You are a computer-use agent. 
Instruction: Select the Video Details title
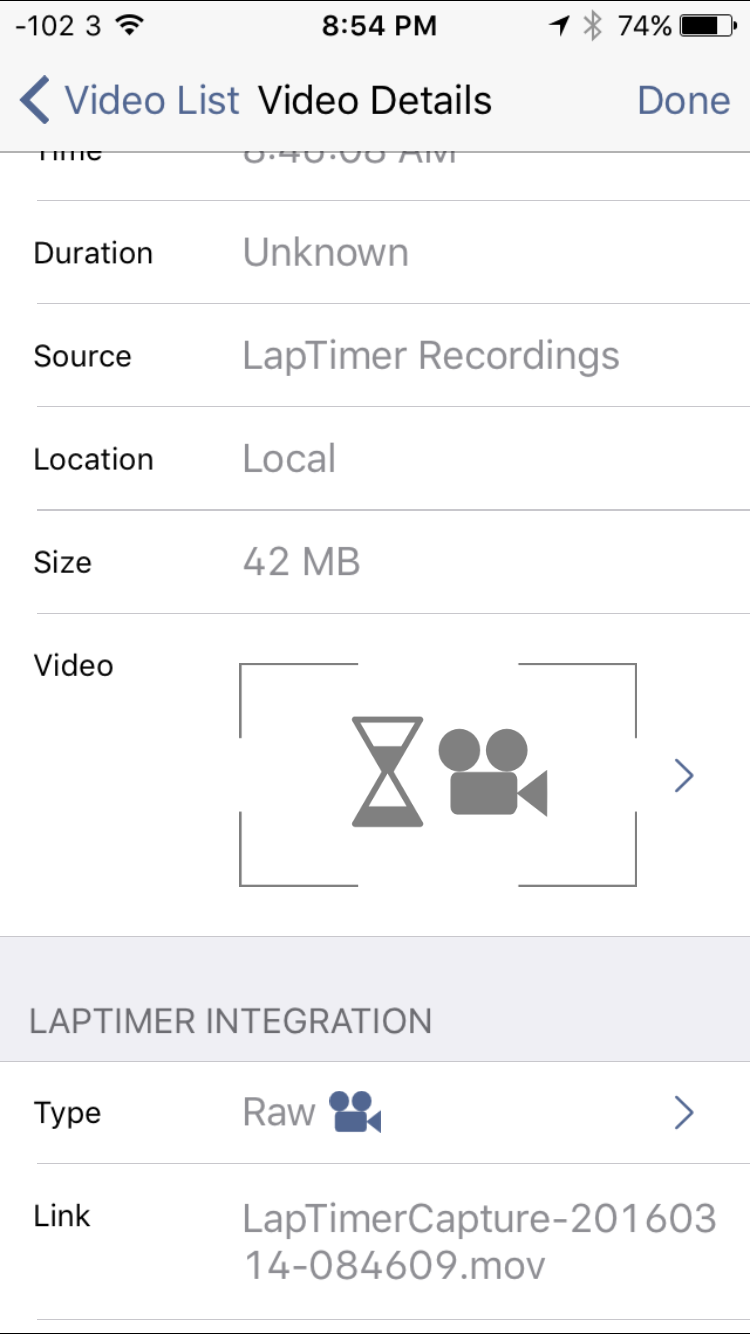pos(375,101)
